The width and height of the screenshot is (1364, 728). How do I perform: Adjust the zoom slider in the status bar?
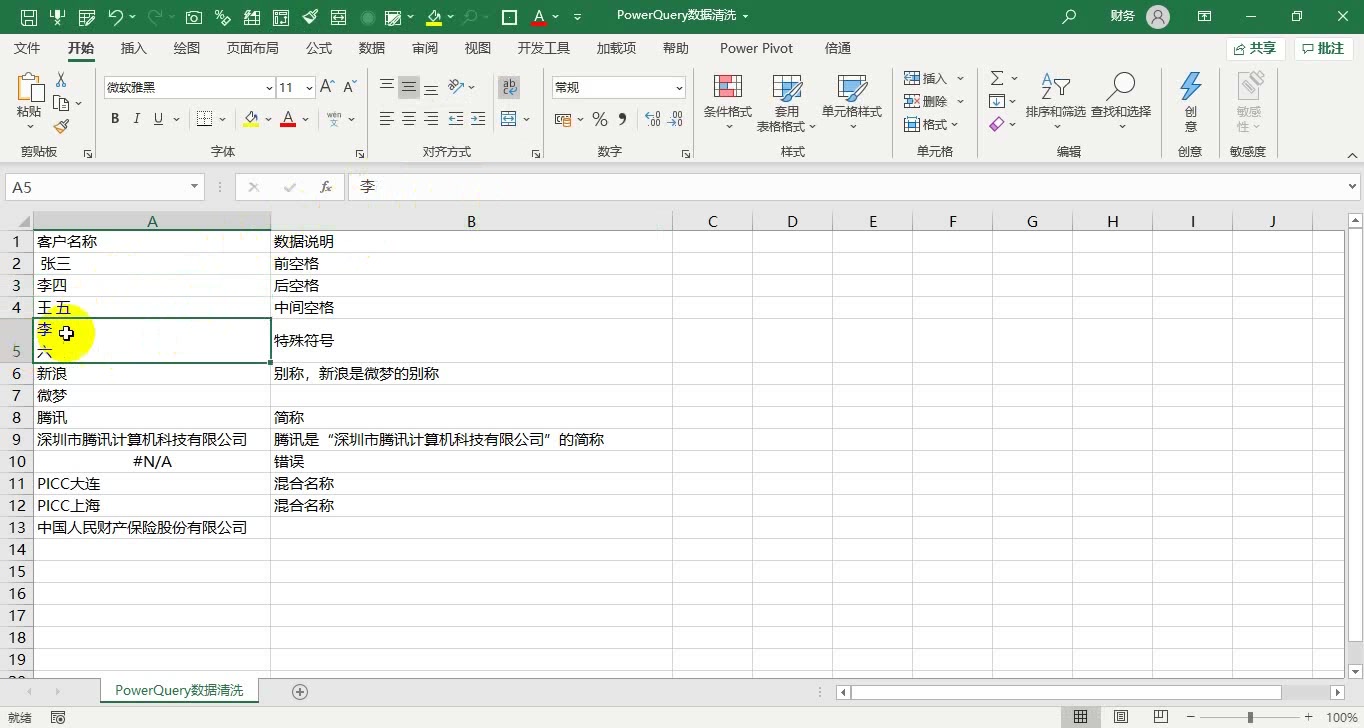pyautogui.click(x=1250, y=717)
